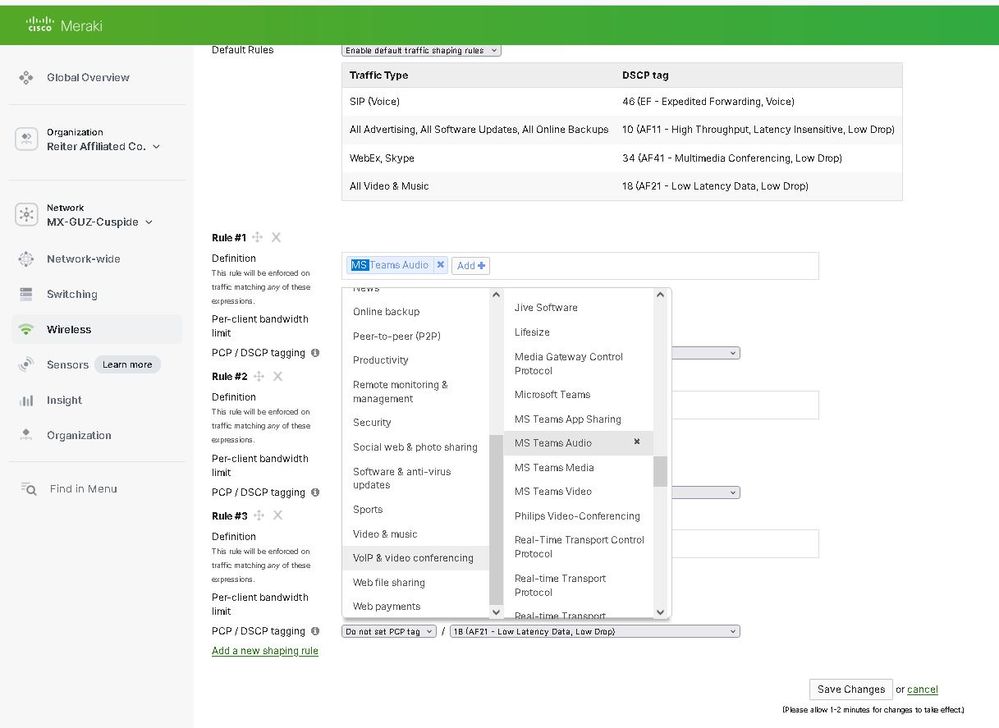Select VoIP & video conferencing category

point(413,558)
